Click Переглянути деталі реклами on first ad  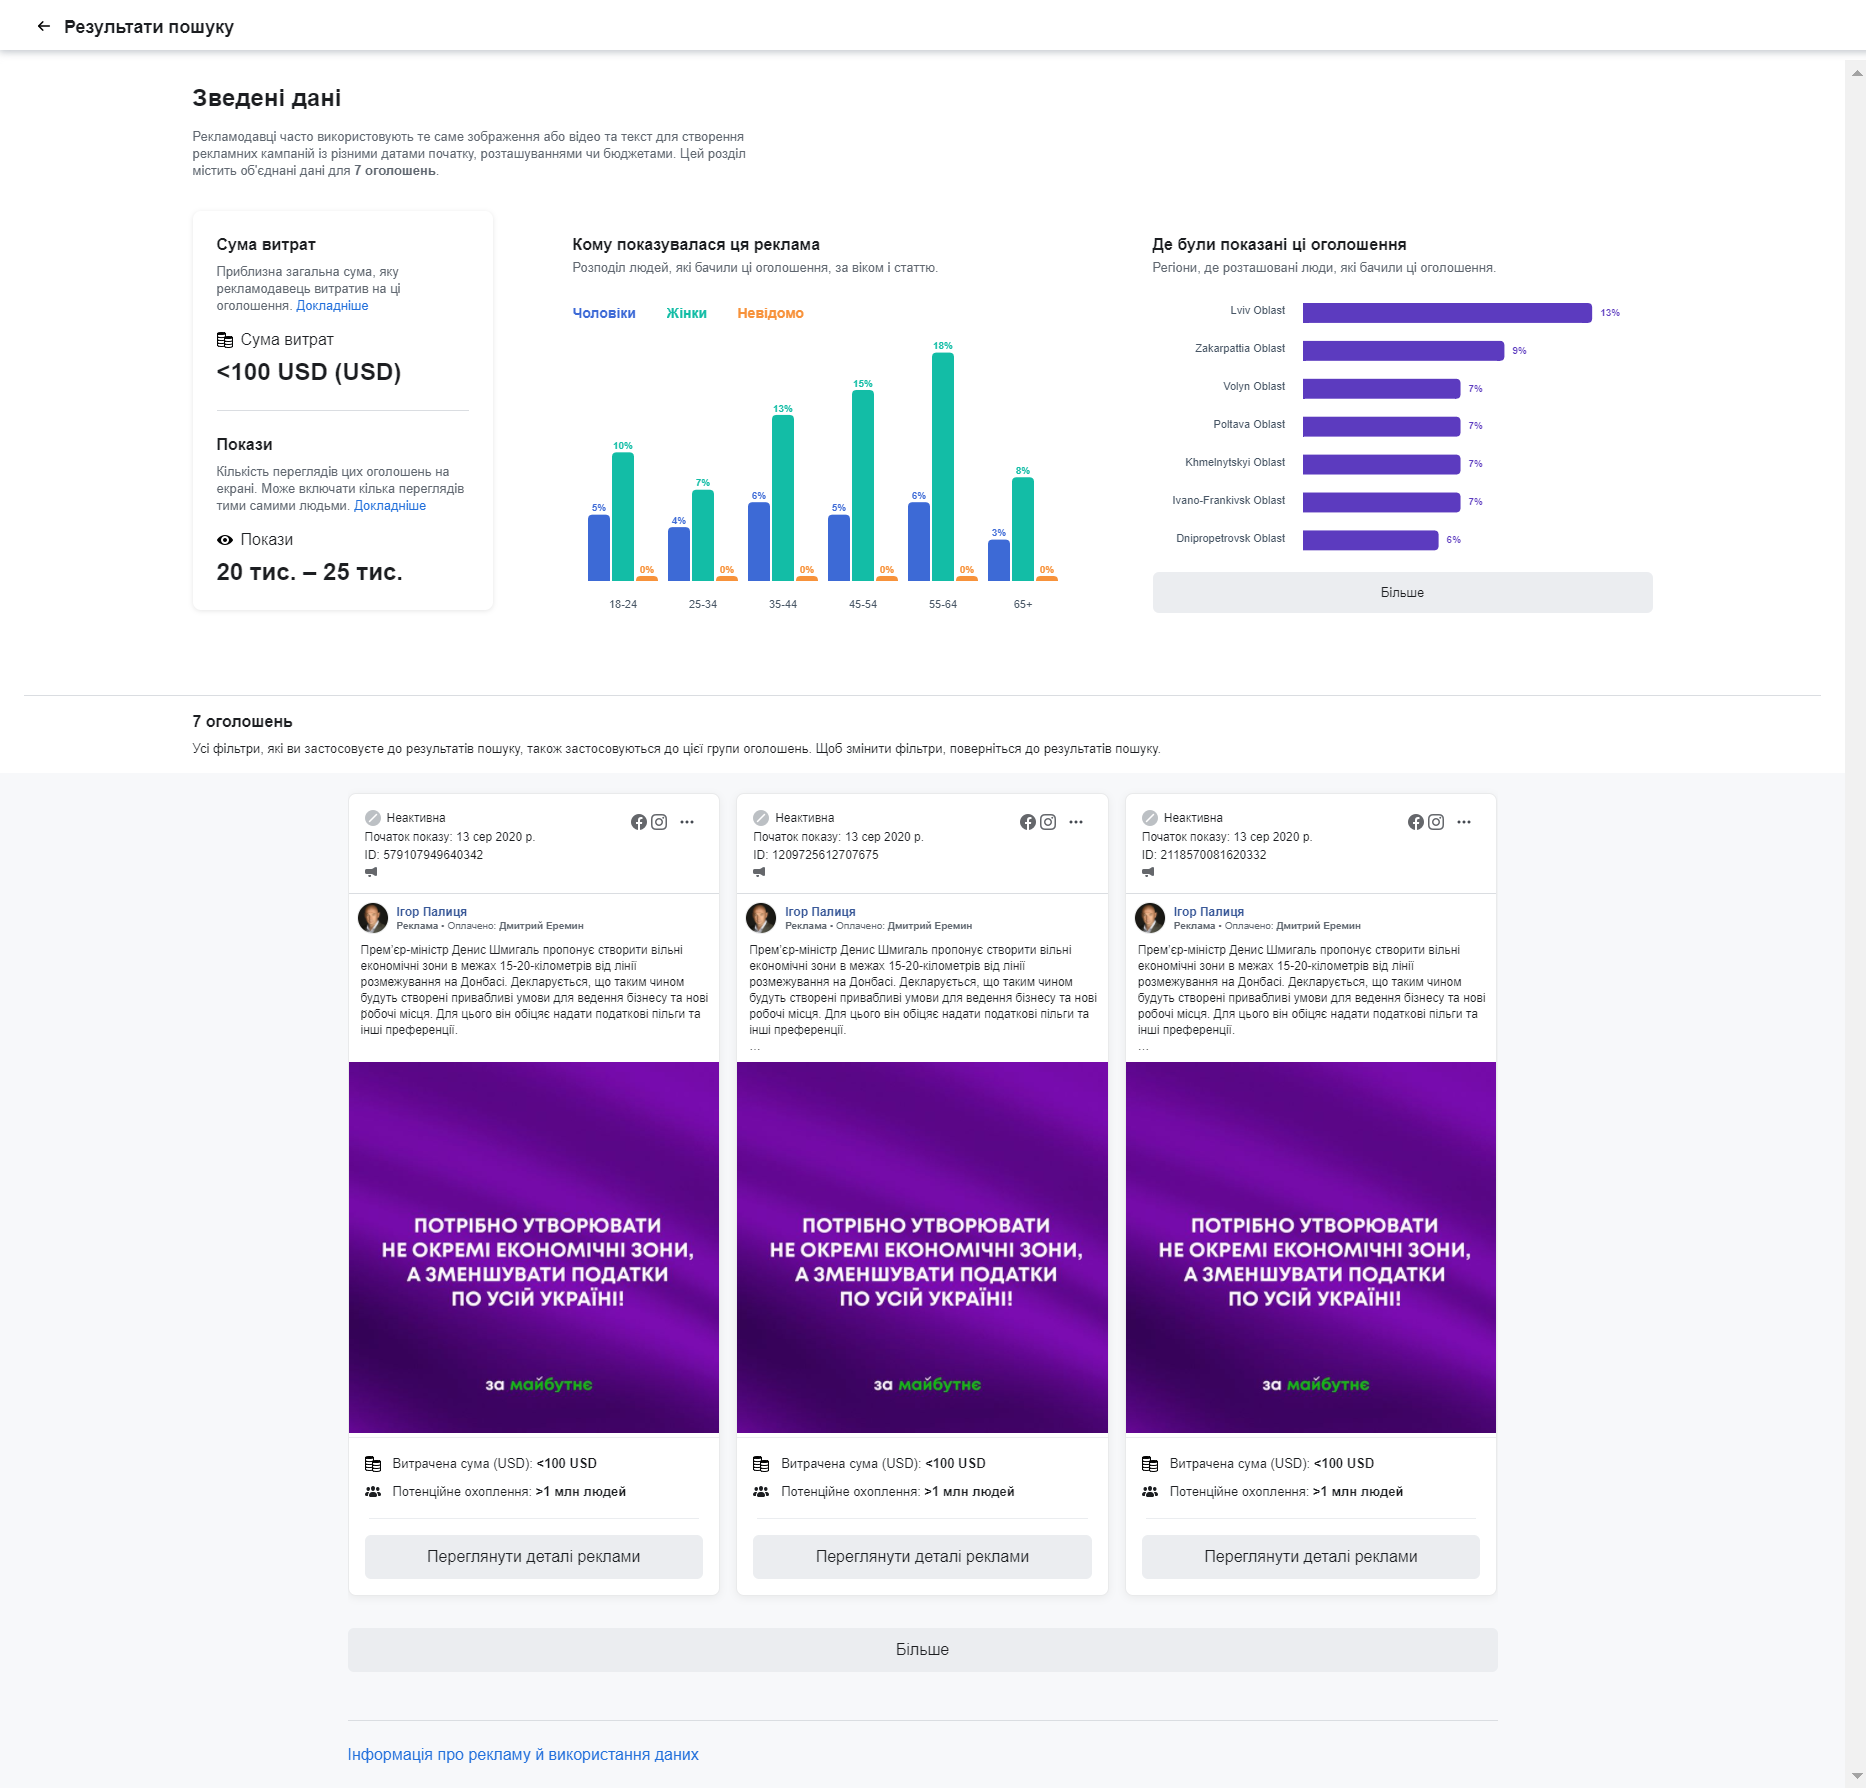[x=533, y=1557]
